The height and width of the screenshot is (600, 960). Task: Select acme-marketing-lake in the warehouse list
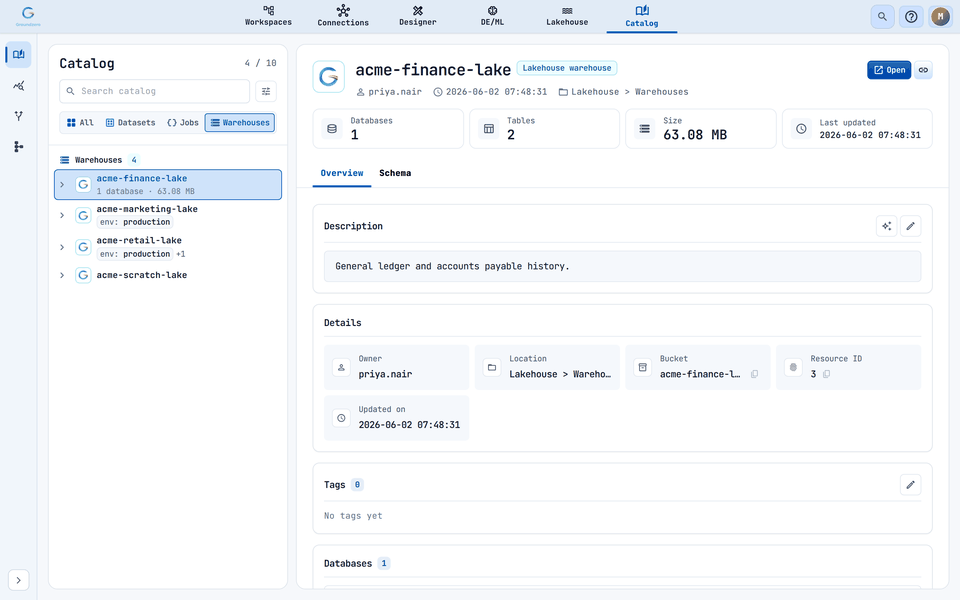pos(168,216)
